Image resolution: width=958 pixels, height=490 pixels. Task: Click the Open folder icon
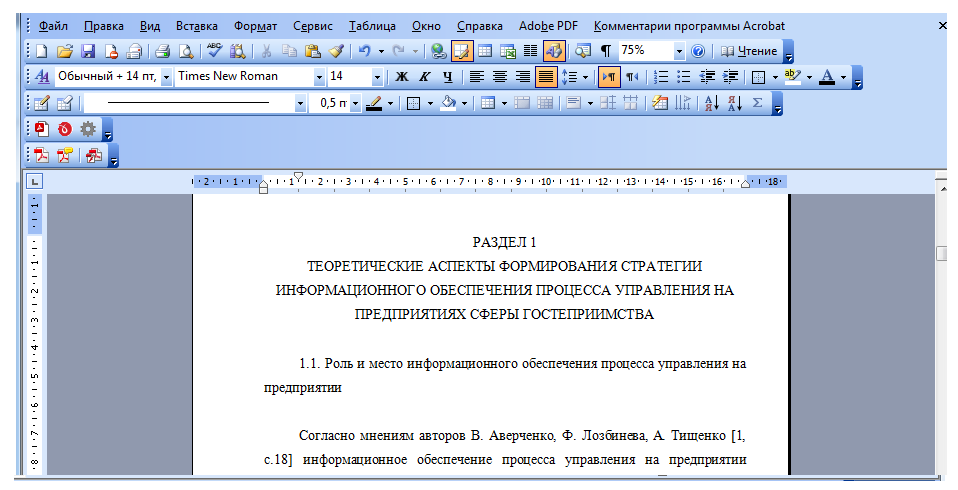[x=65, y=51]
